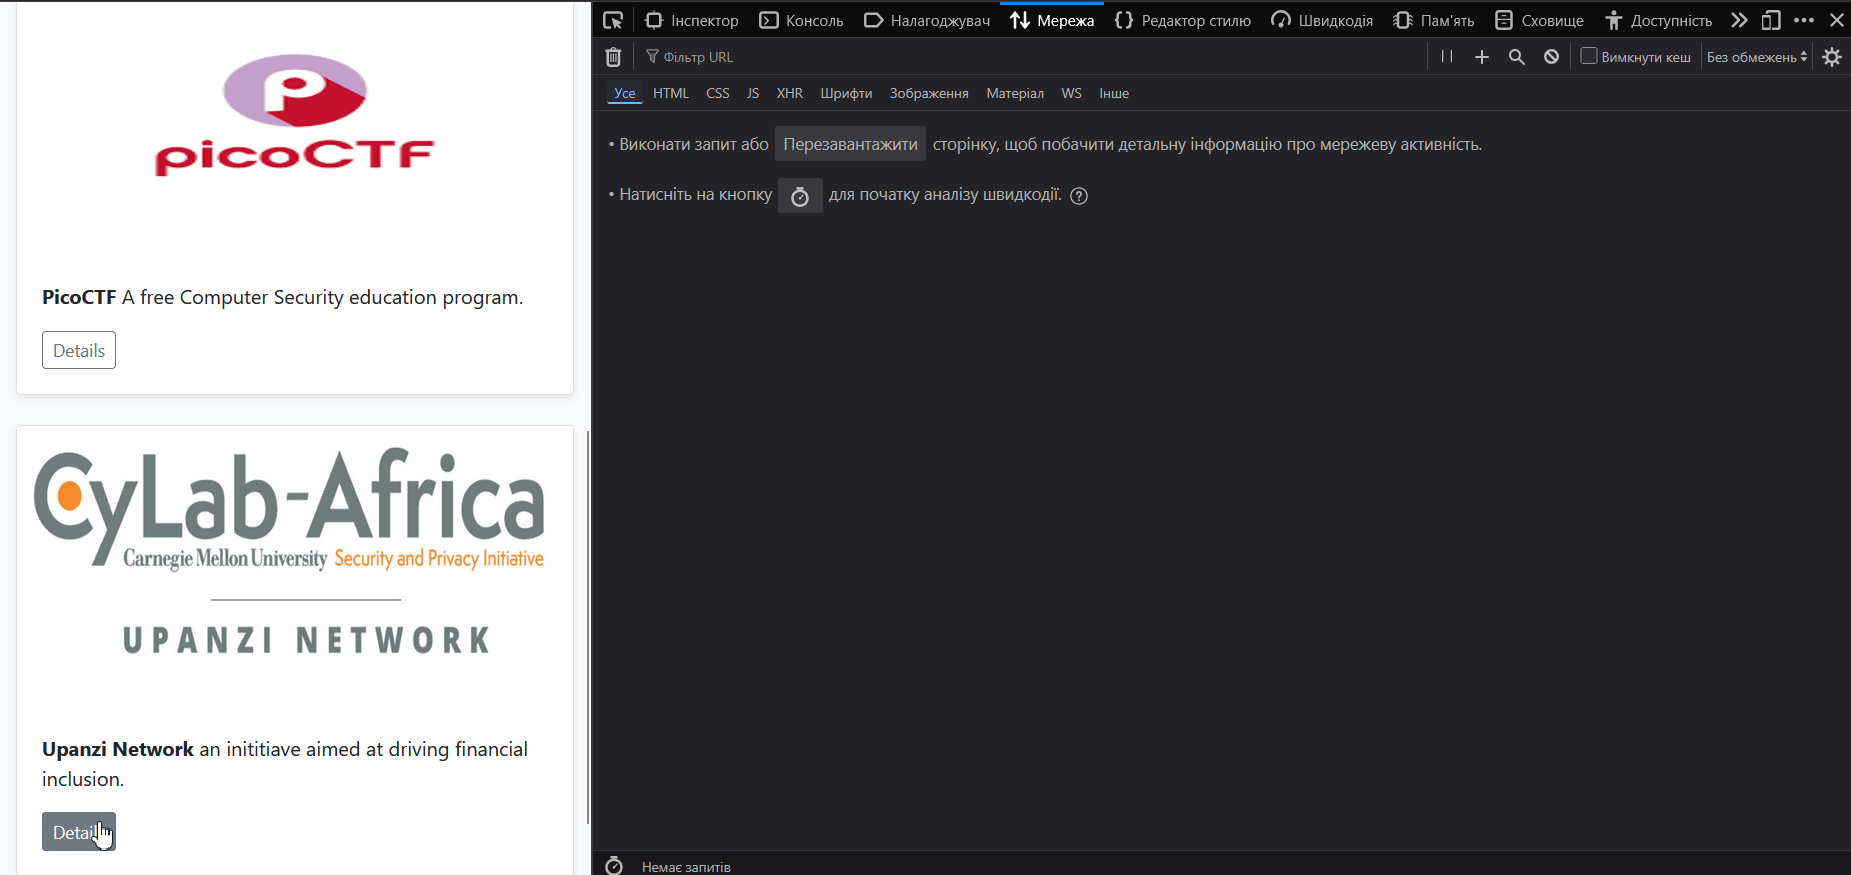Toggle responsive design mode icon

pos(1771,20)
